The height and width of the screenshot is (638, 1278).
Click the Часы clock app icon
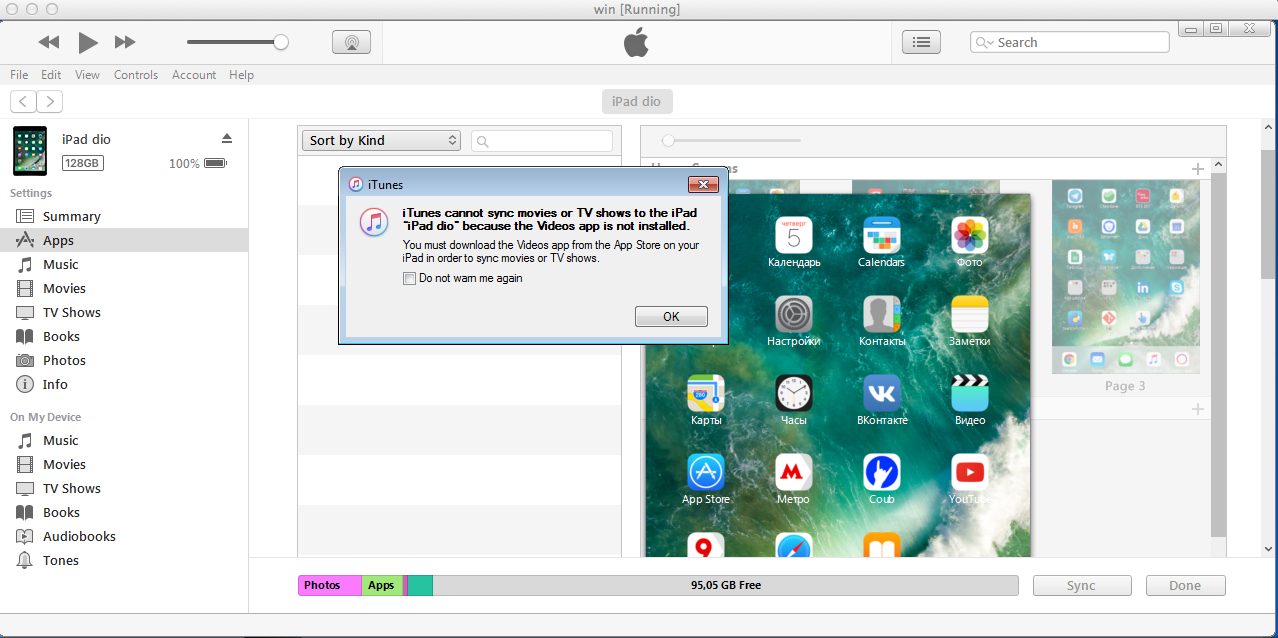794,393
